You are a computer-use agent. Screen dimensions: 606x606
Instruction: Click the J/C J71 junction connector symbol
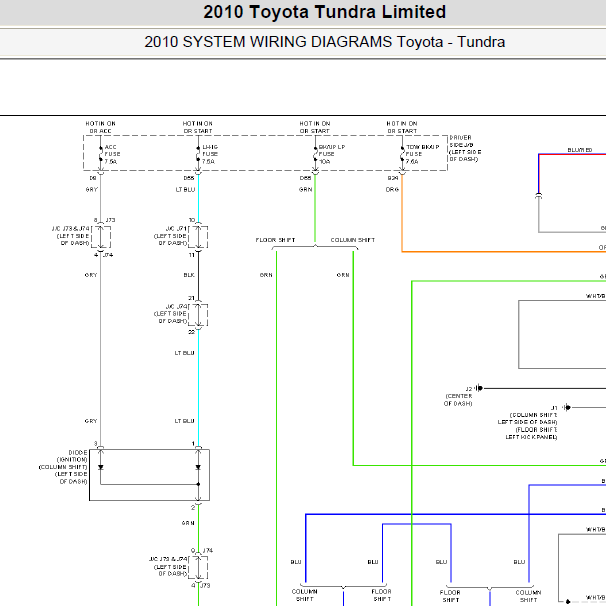pos(198,237)
